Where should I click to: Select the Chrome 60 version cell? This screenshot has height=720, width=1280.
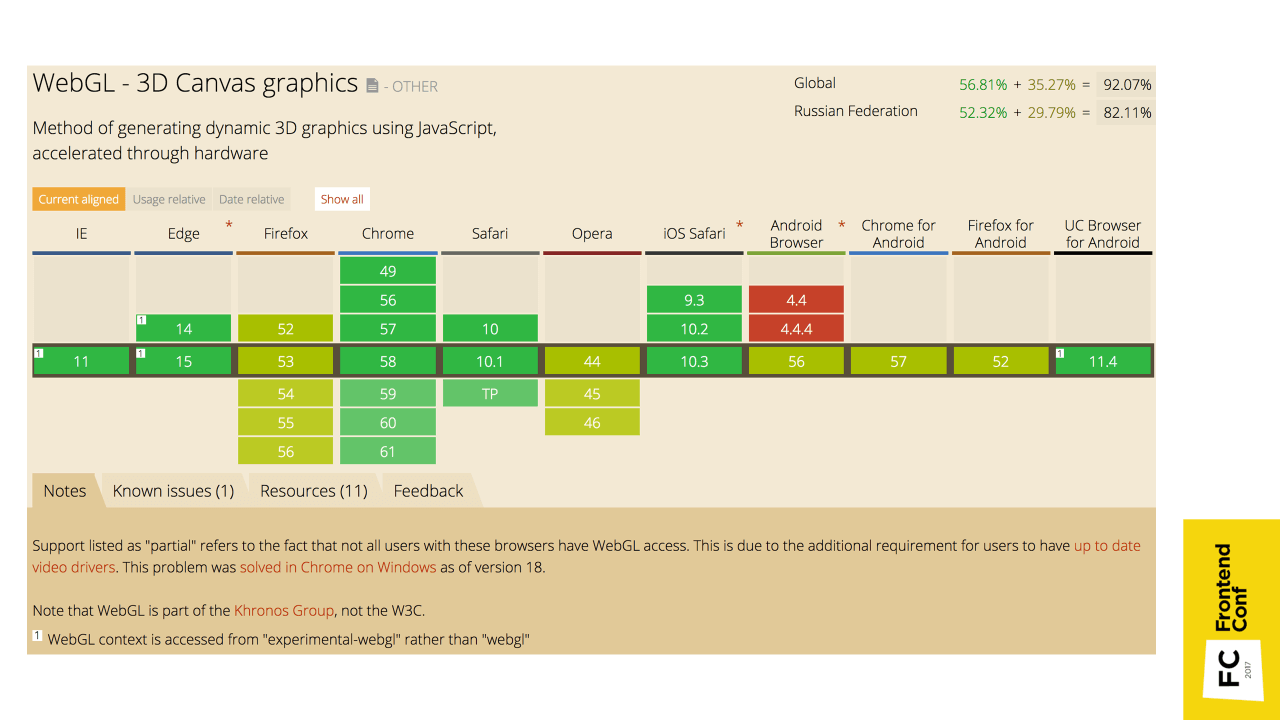coord(388,423)
